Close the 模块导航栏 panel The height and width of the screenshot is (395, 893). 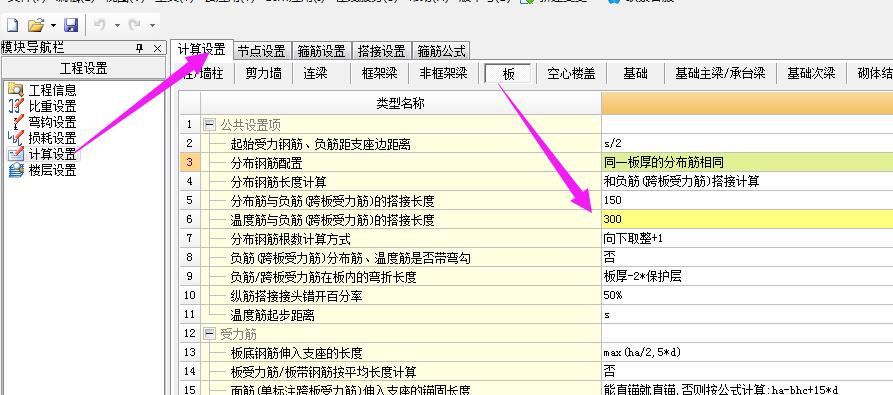pos(157,48)
